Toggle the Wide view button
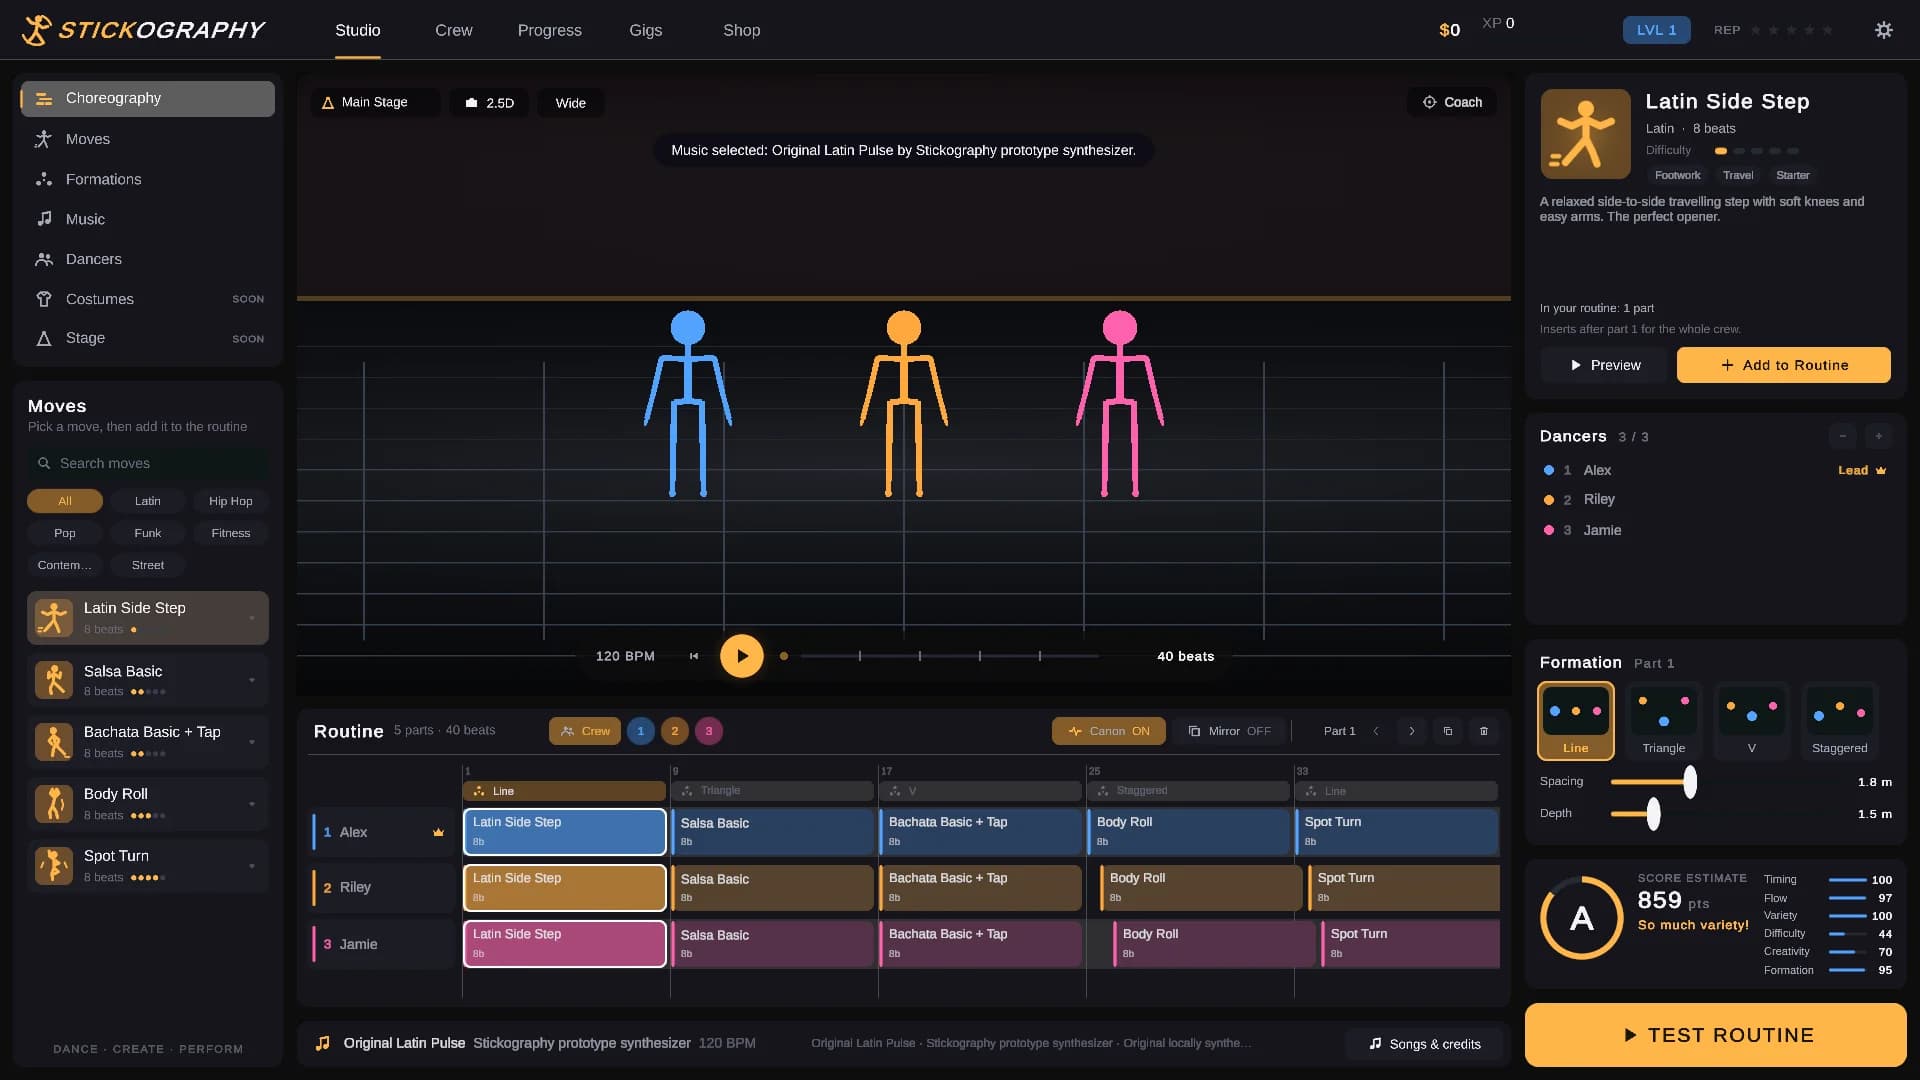The width and height of the screenshot is (1920, 1080). [570, 103]
